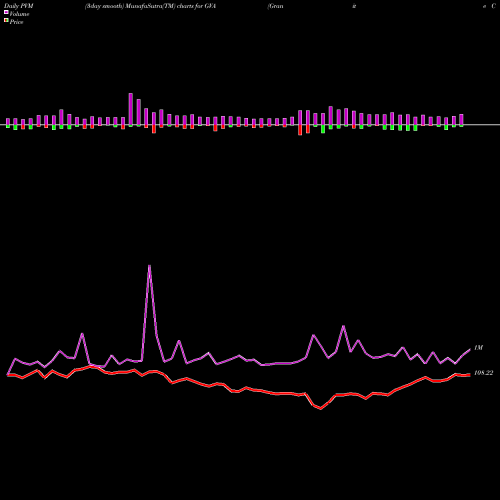Click the highest peak of the purple volume line
500x500 pixels.
point(149,266)
